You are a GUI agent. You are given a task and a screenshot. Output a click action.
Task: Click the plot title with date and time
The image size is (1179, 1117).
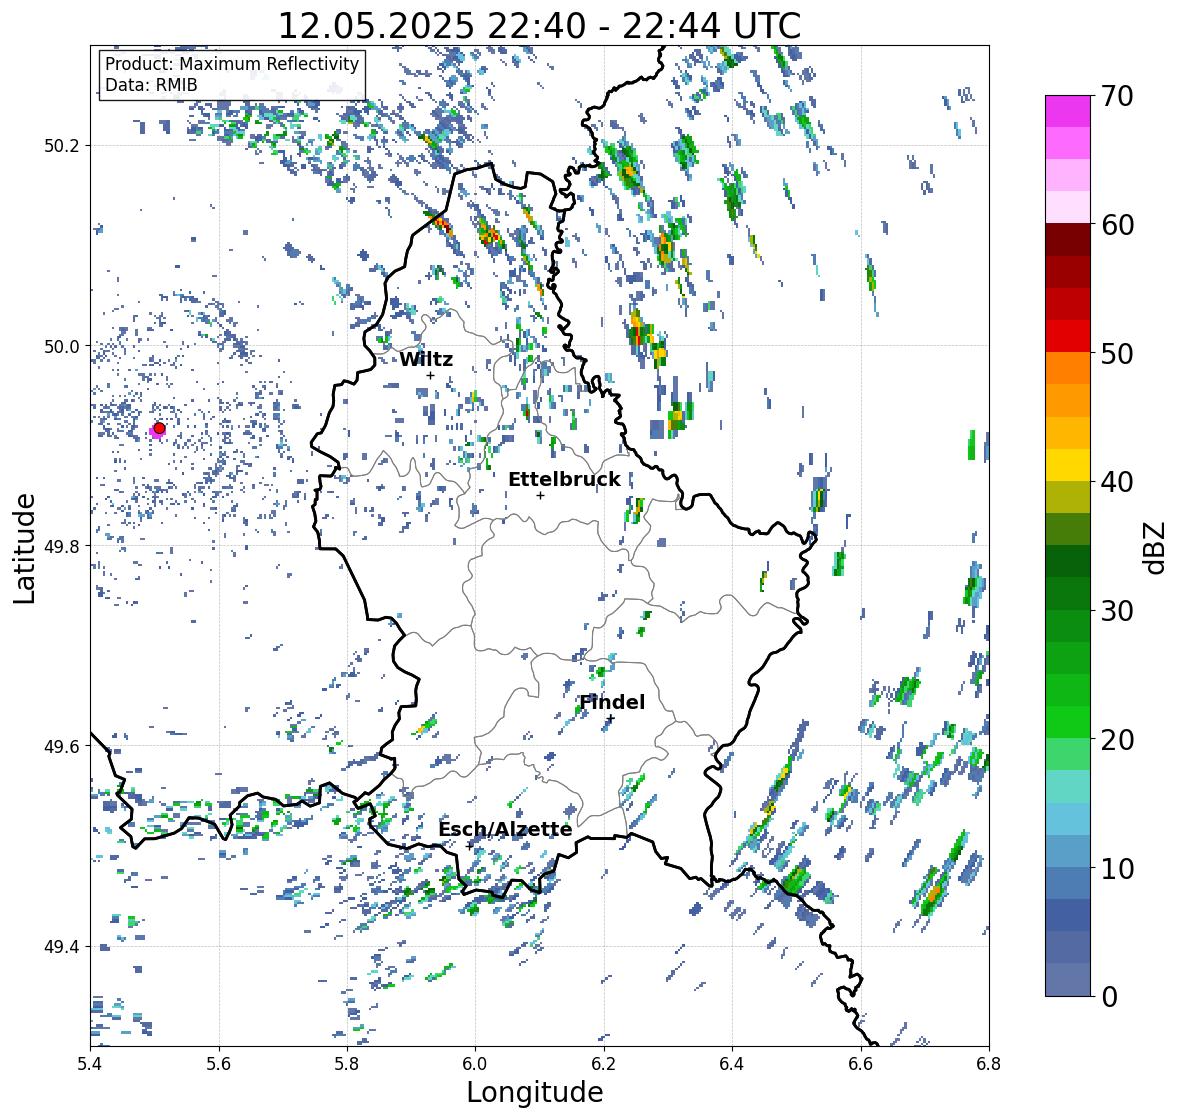click(x=539, y=26)
